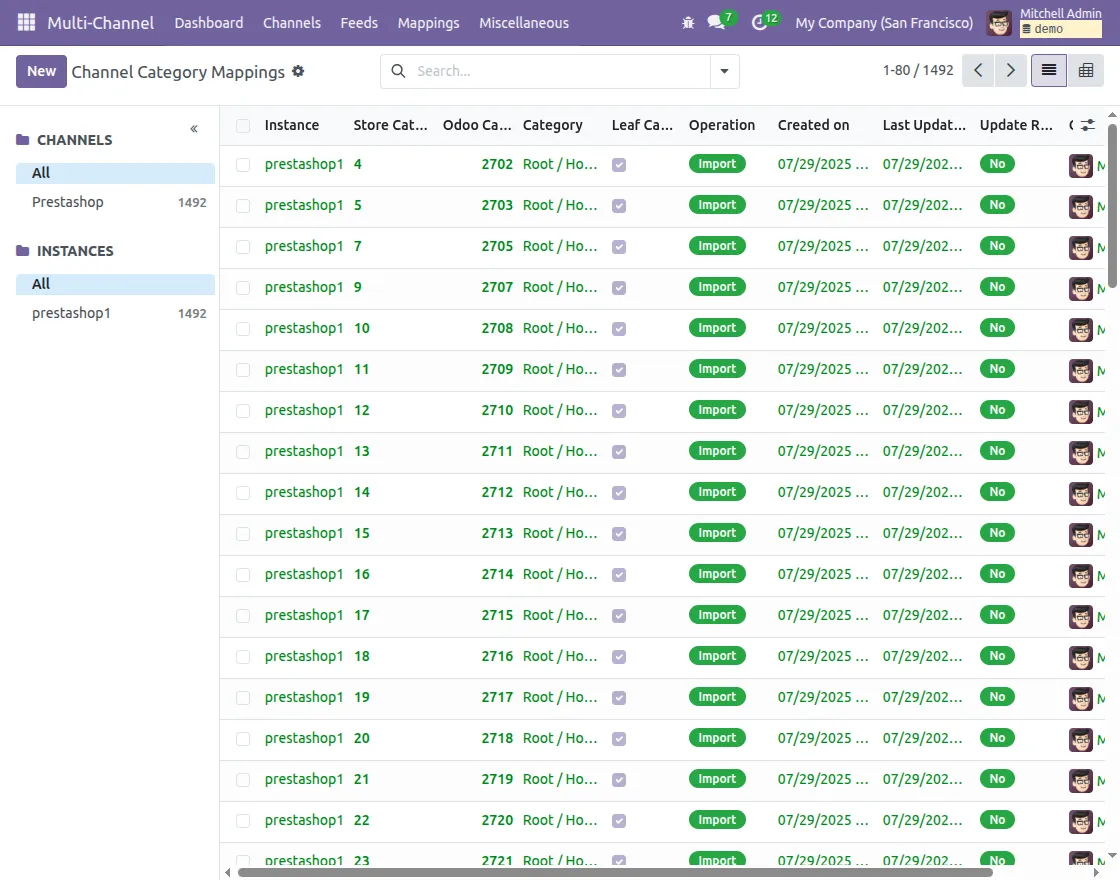Activate the debug bug icon
Image resolution: width=1120 pixels, height=880 pixels.
pos(688,21)
